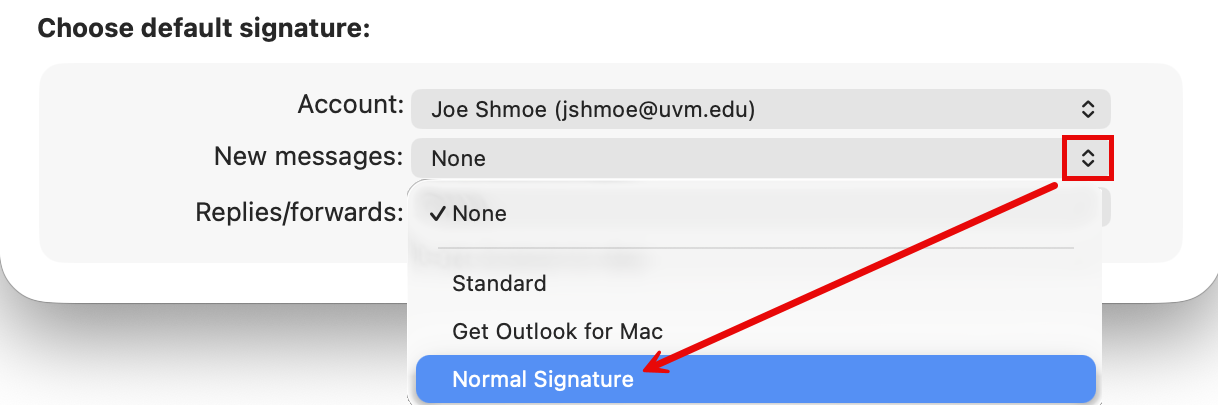The width and height of the screenshot is (1218, 405).
Task: Click the Replies/forwards label
Action: 299,212
